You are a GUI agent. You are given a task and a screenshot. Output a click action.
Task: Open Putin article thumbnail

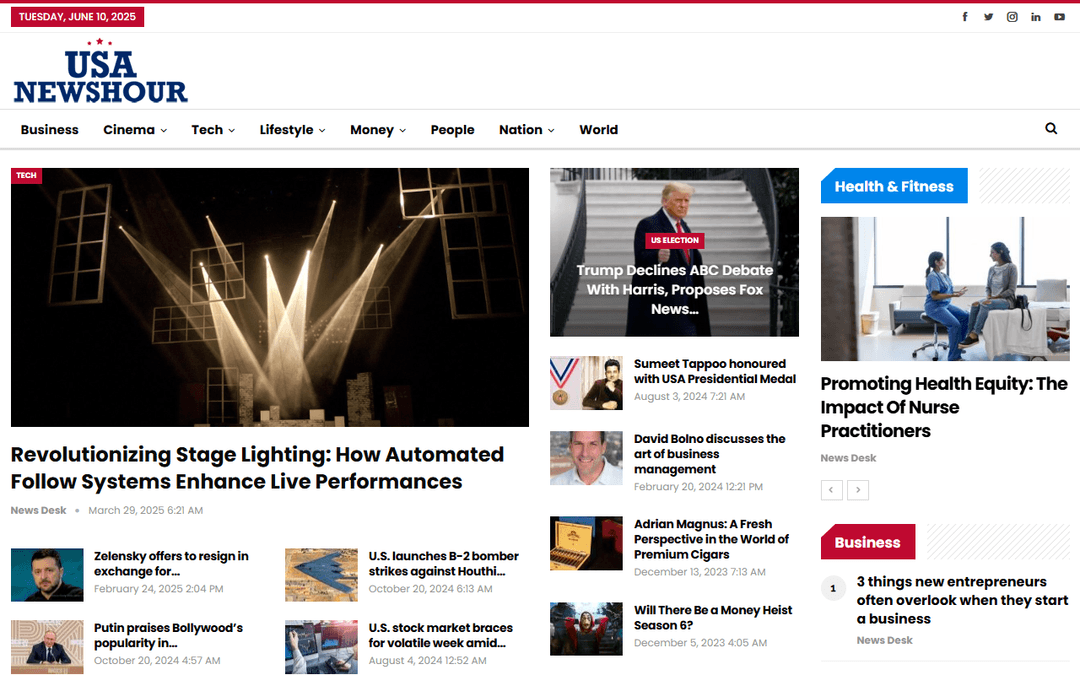[x=47, y=647]
